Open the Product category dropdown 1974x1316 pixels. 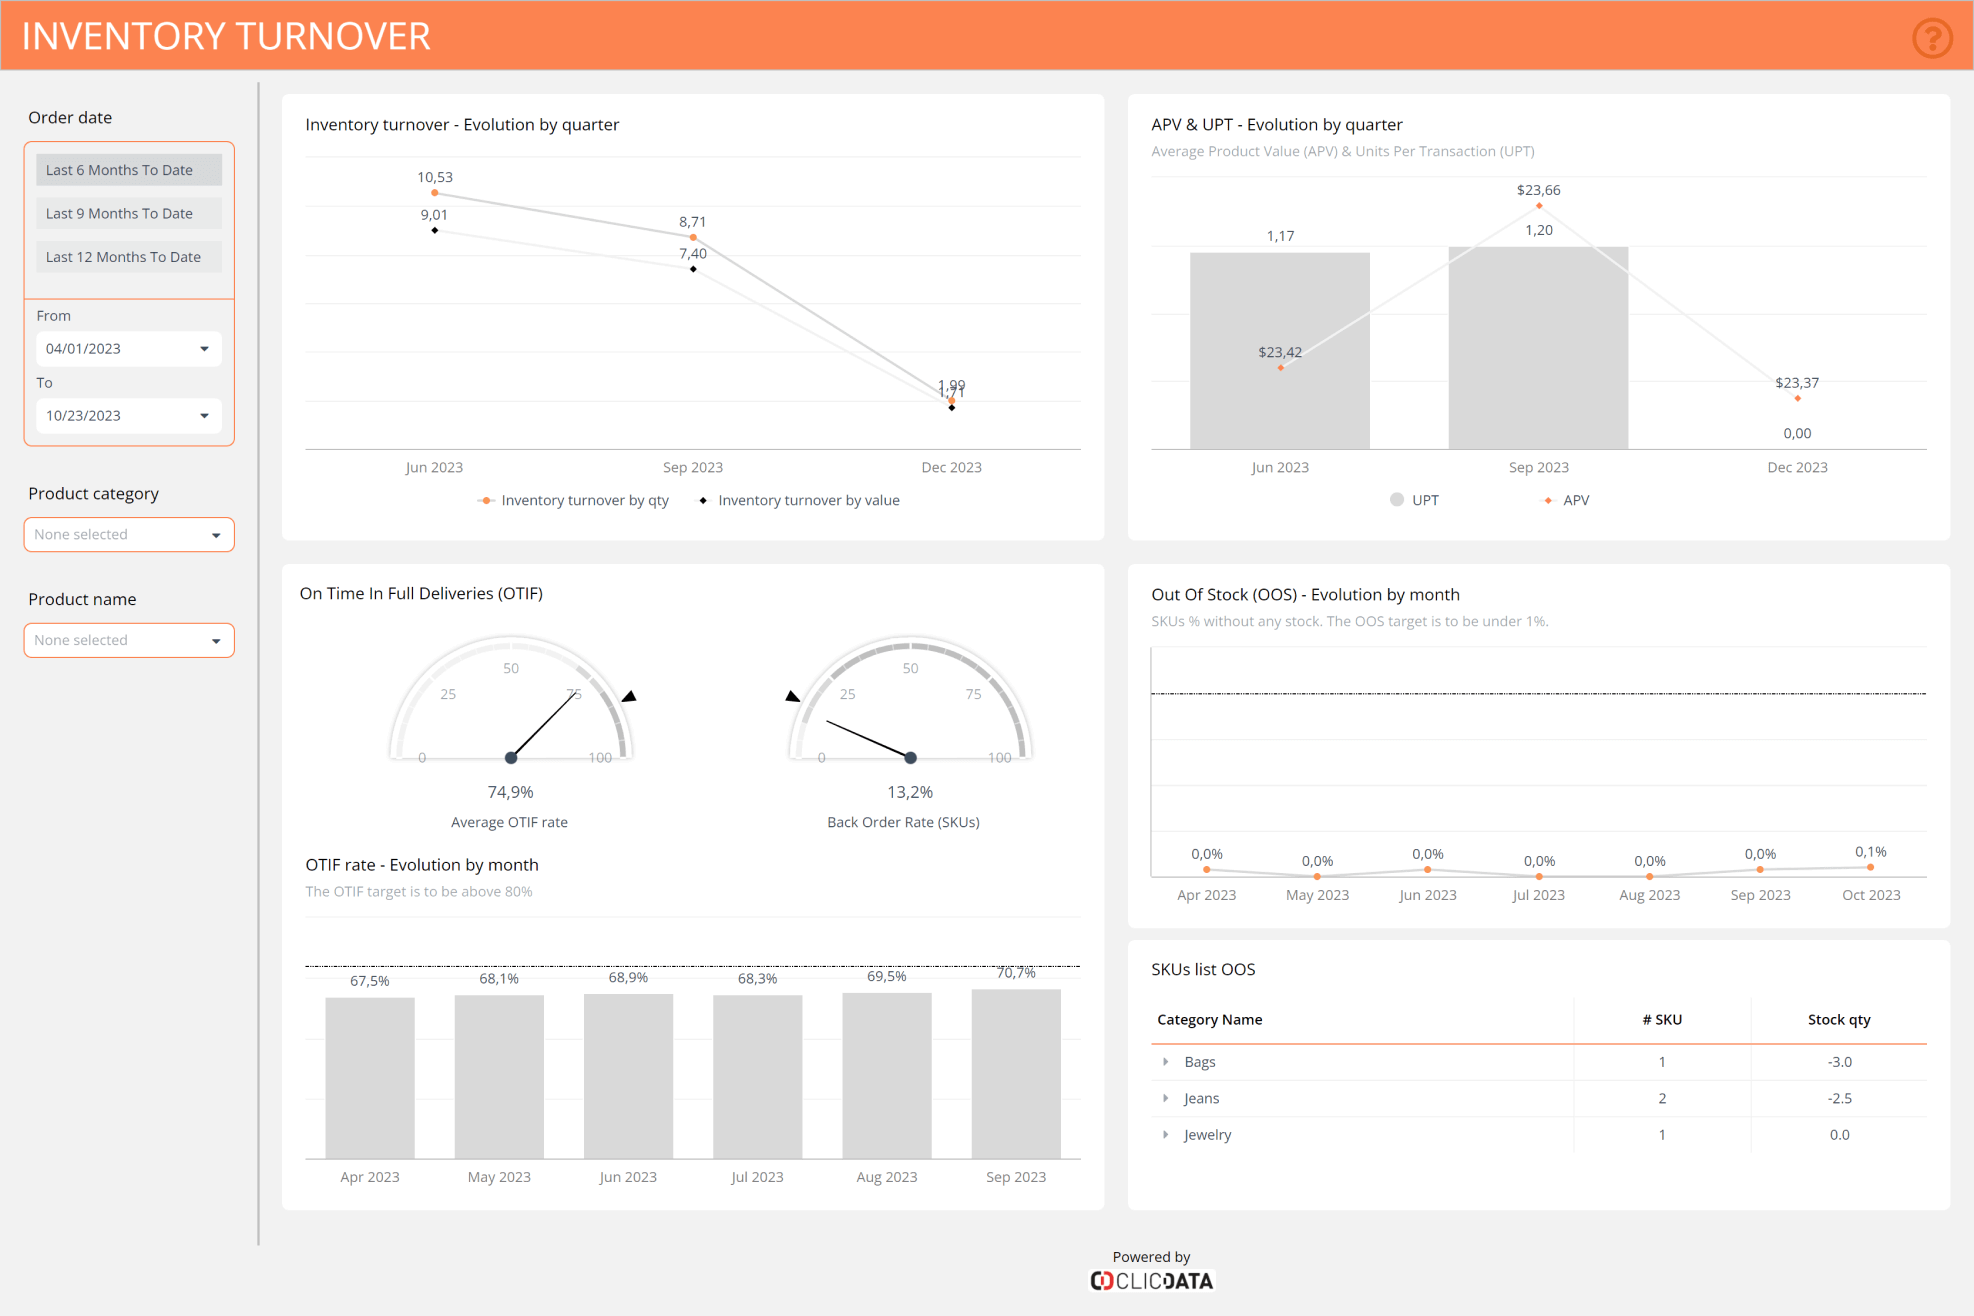coord(129,534)
